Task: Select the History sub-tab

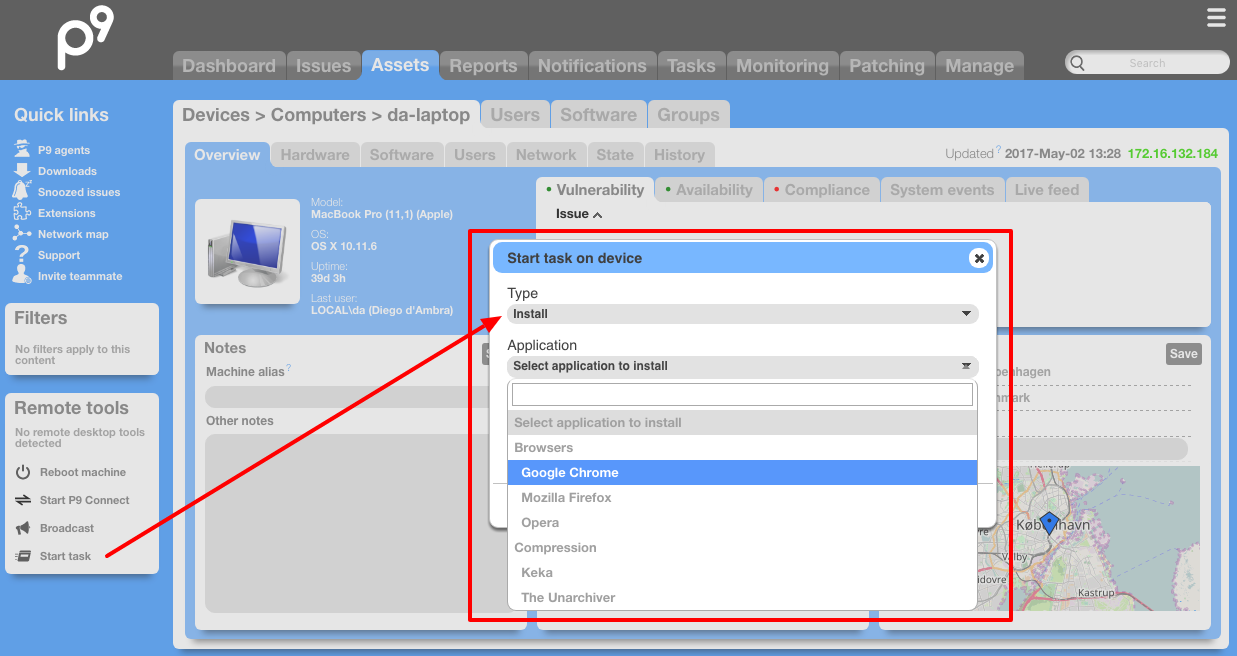Action: click(x=679, y=155)
